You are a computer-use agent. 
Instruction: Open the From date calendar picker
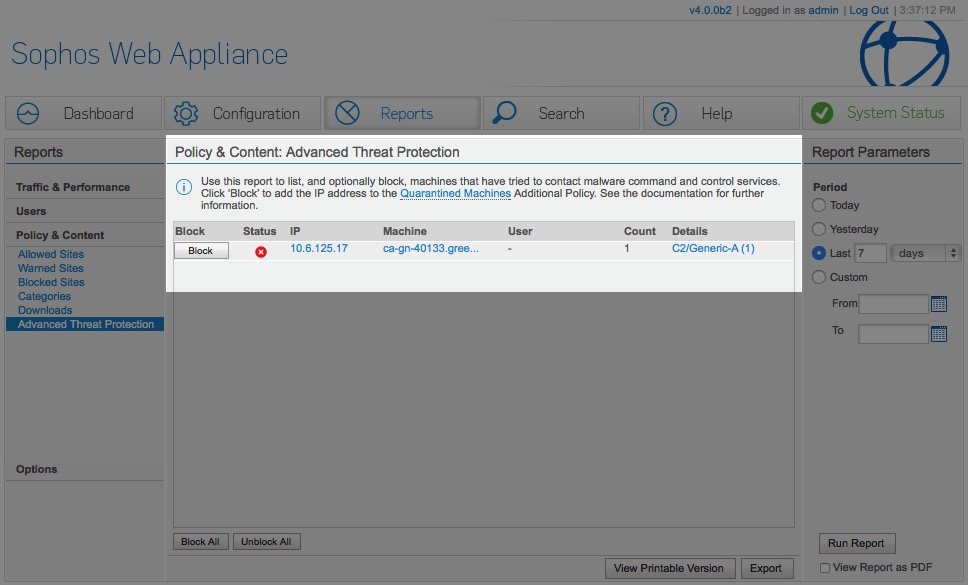[x=938, y=304]
